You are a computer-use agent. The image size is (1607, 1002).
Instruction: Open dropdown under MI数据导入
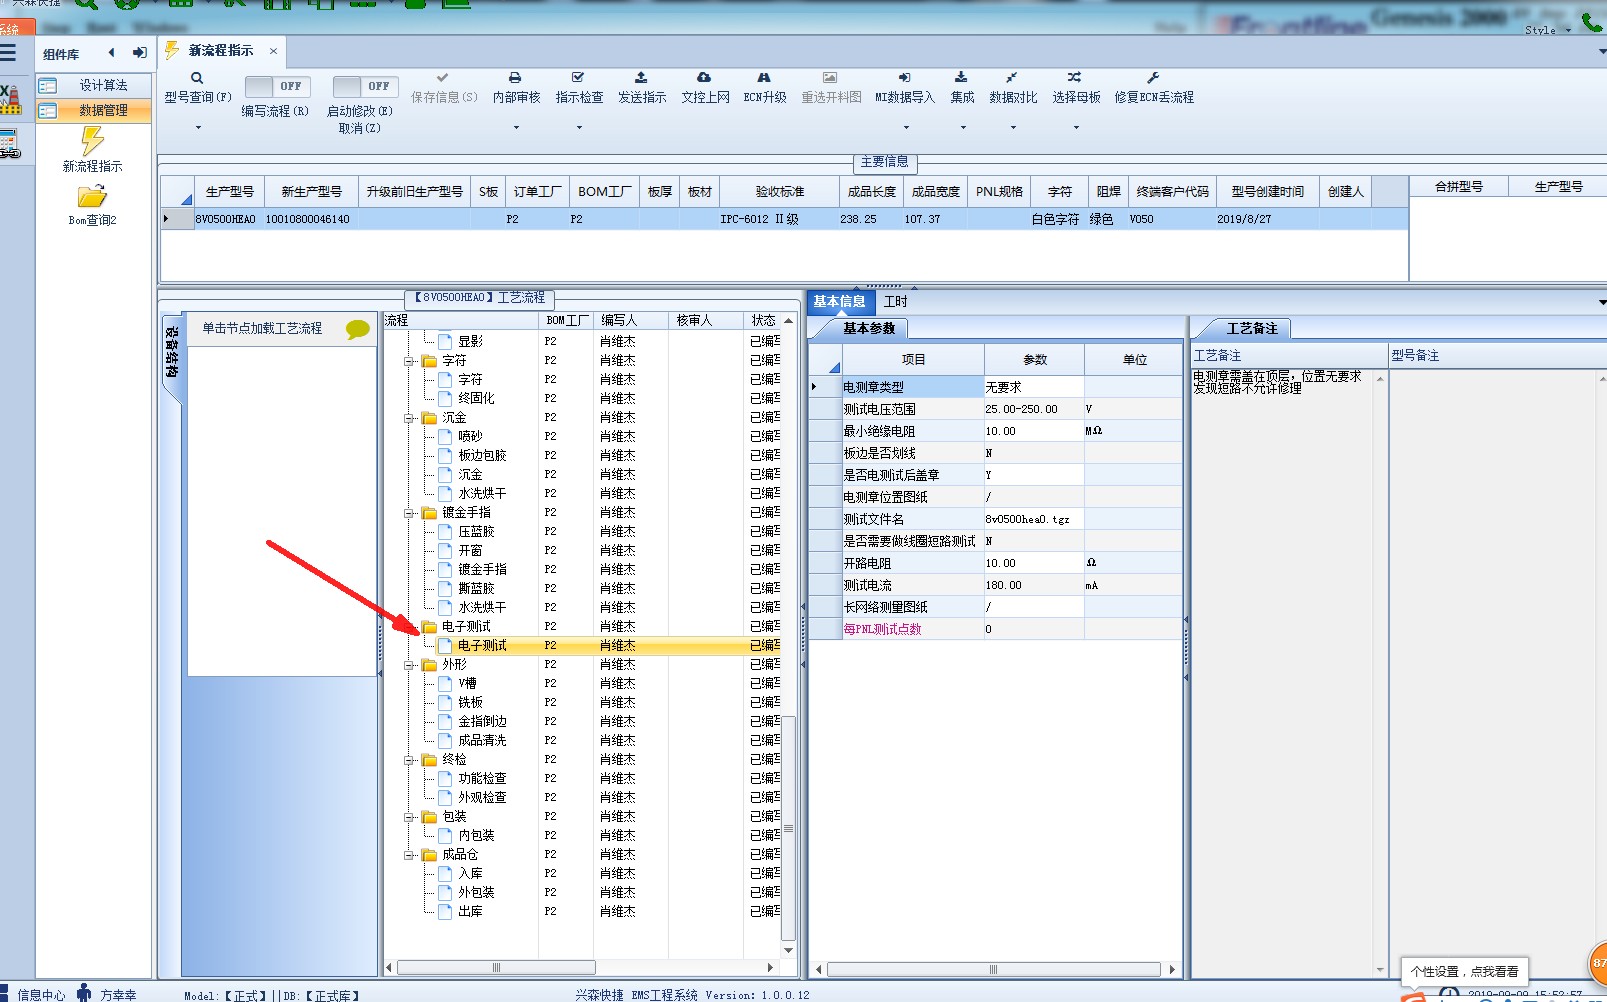[905, 128]
